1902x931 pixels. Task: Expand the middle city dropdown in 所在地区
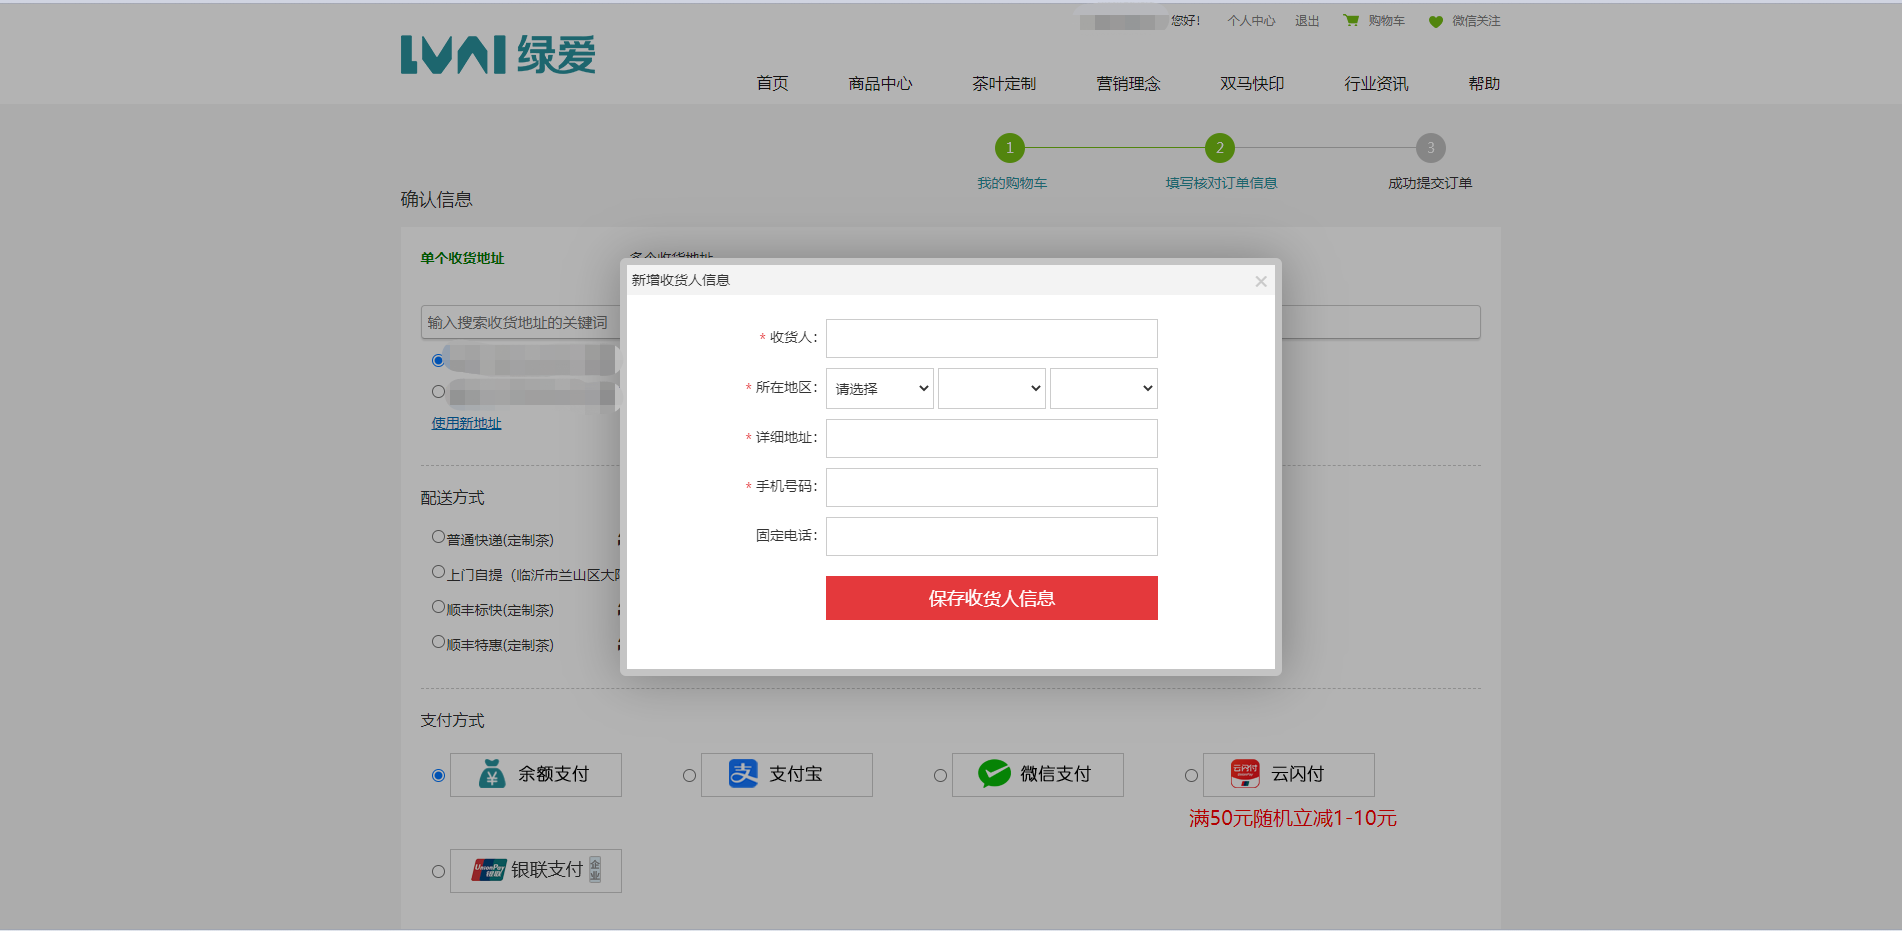pos(992,389)
